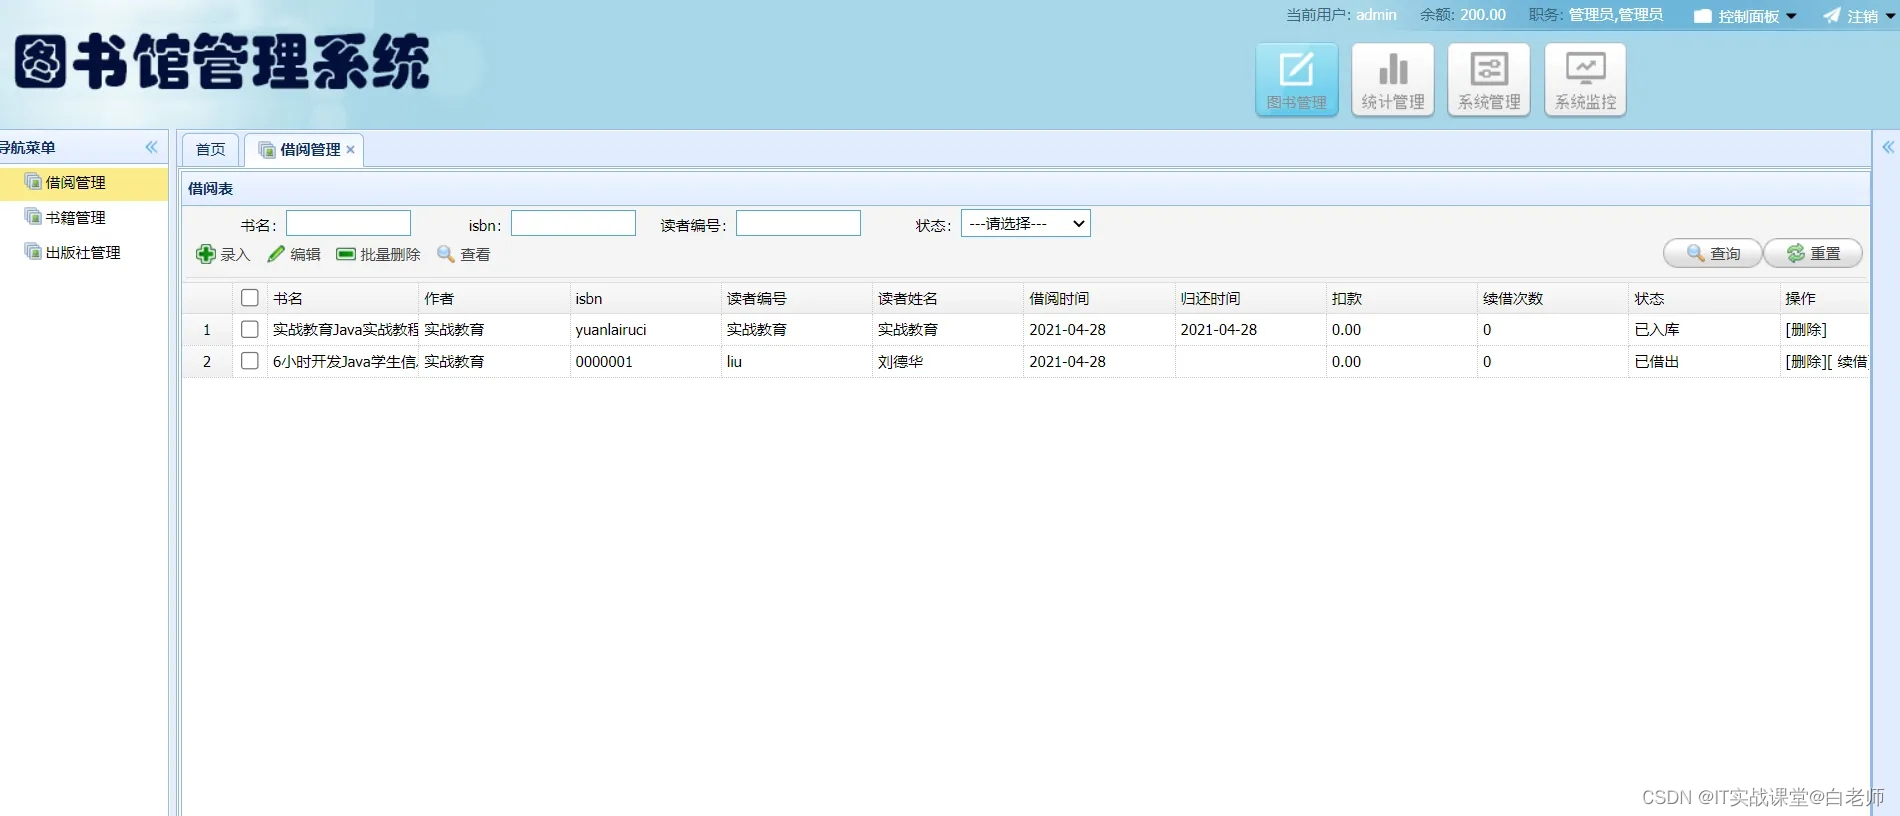
Task: Click the 注销 paper plane icon
Action: pos(1831,16)
